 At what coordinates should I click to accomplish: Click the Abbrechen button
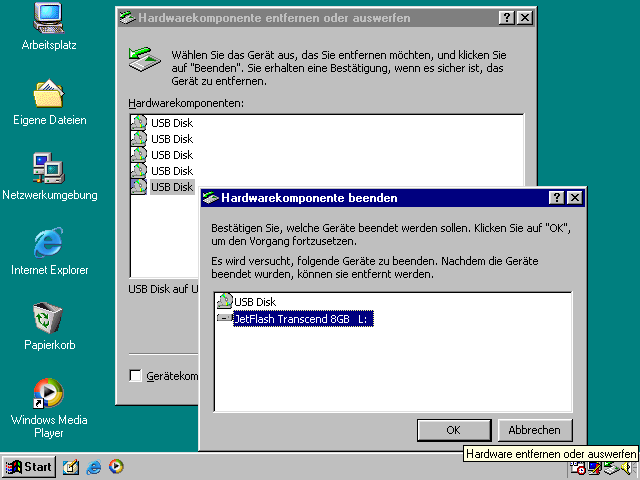(535, 430)
